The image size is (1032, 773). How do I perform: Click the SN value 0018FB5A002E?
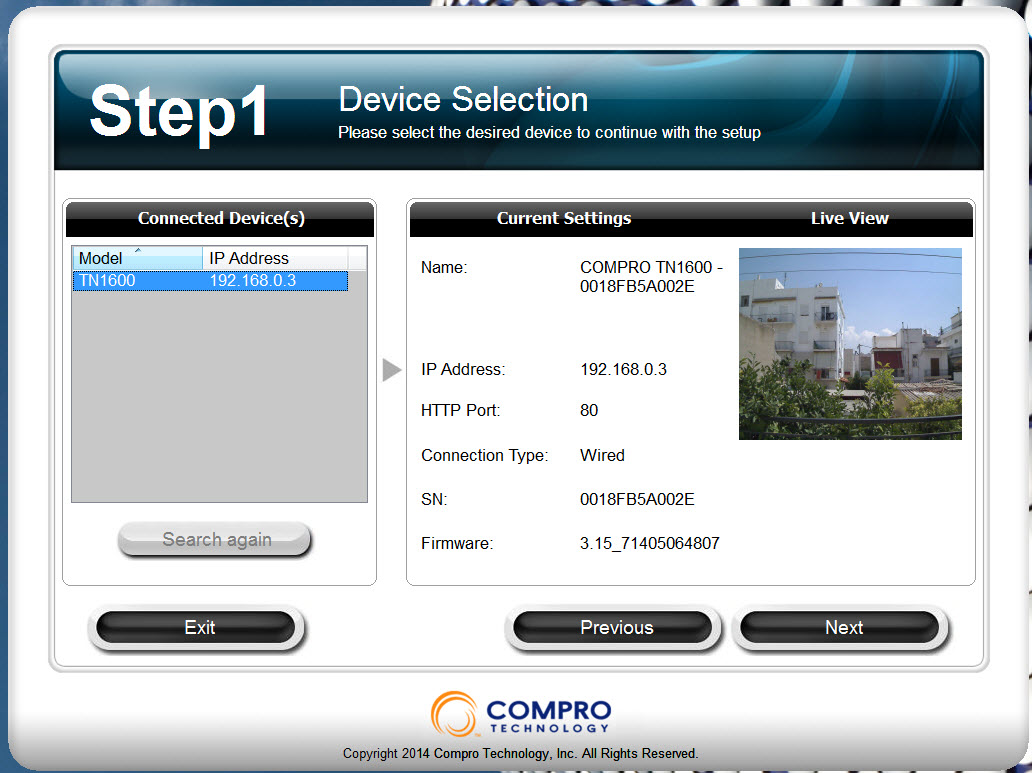pos(637,499)
